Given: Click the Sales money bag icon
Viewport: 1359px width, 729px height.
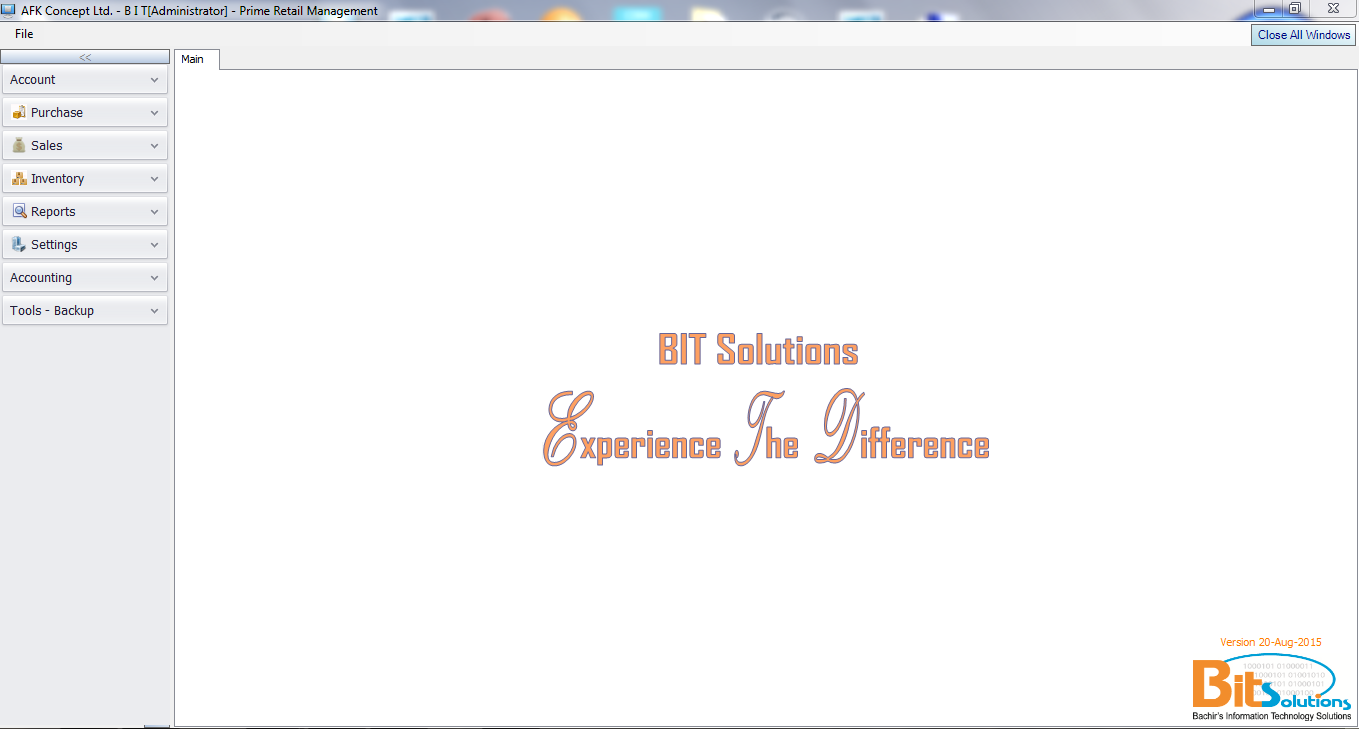Looking at the screenshot, I should [19, 145].
